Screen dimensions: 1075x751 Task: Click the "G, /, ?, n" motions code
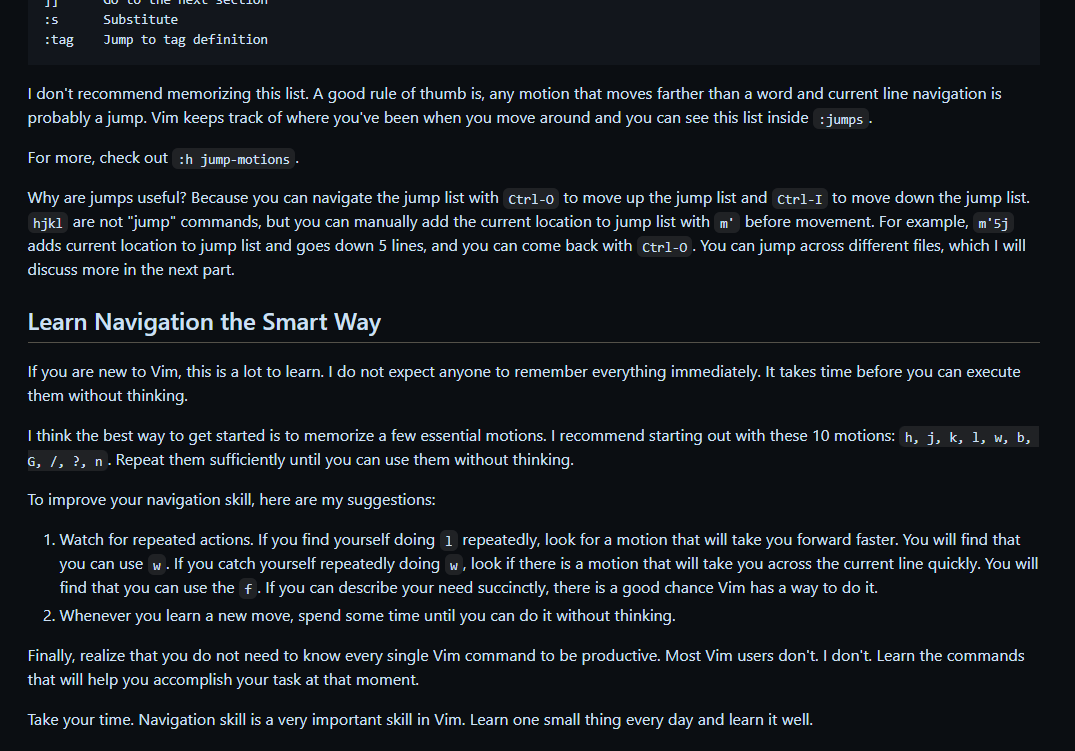[66, 461]
